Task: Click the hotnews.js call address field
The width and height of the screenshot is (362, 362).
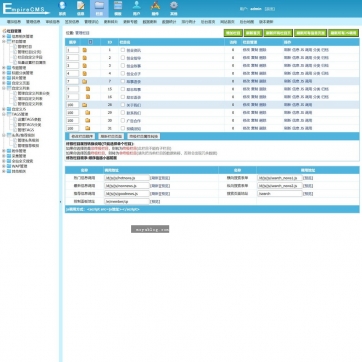Action: (x=127, y=178)
